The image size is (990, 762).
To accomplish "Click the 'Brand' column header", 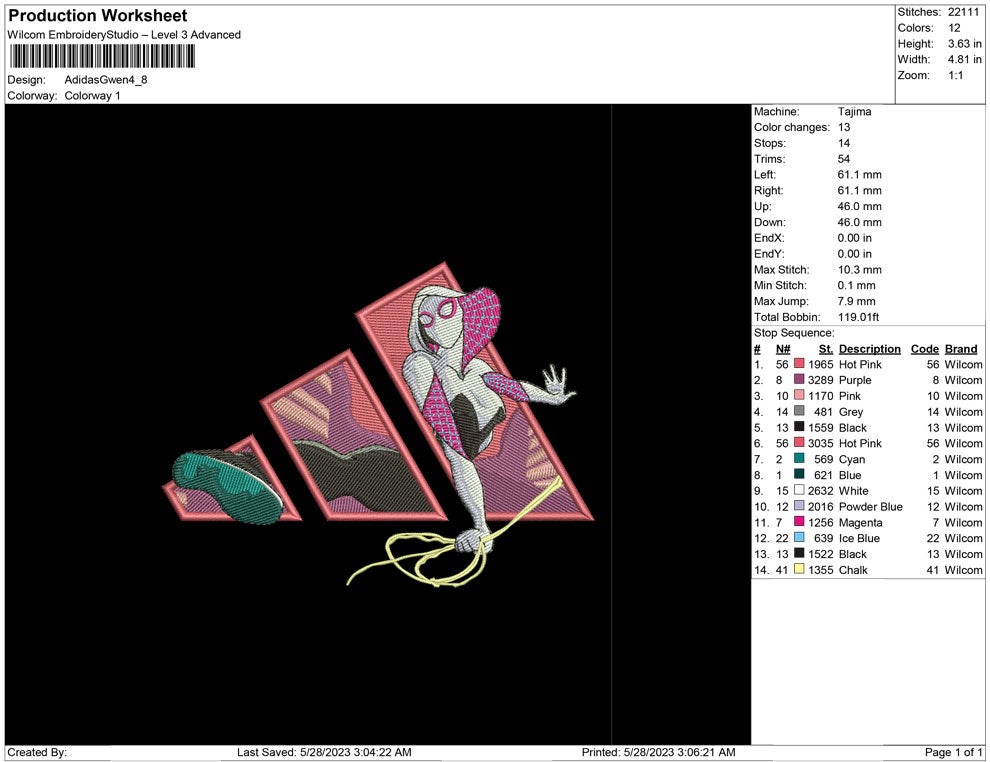I will point(961,349).
